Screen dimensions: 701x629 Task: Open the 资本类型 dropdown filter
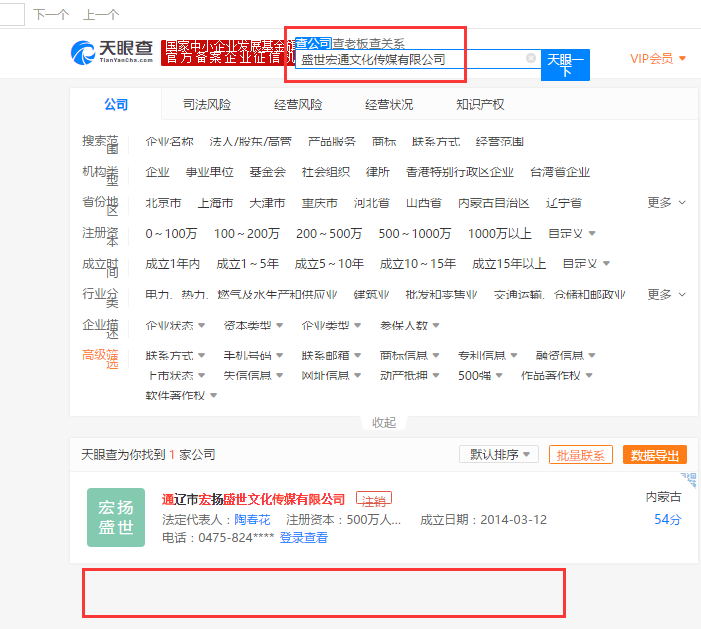pos(253,325)
